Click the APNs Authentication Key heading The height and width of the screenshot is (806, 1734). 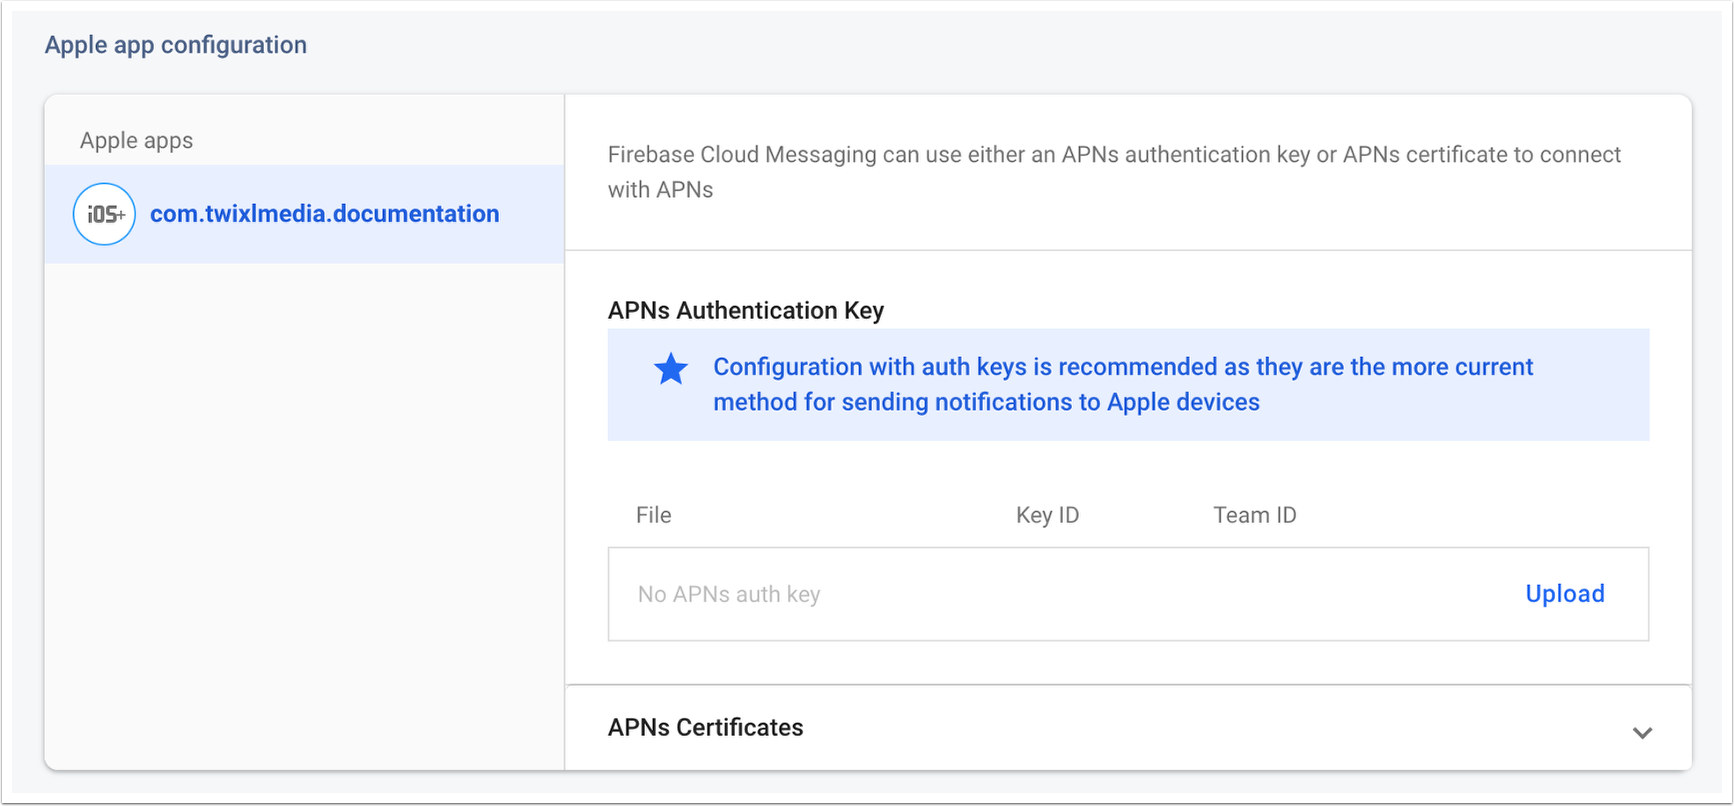746,310
